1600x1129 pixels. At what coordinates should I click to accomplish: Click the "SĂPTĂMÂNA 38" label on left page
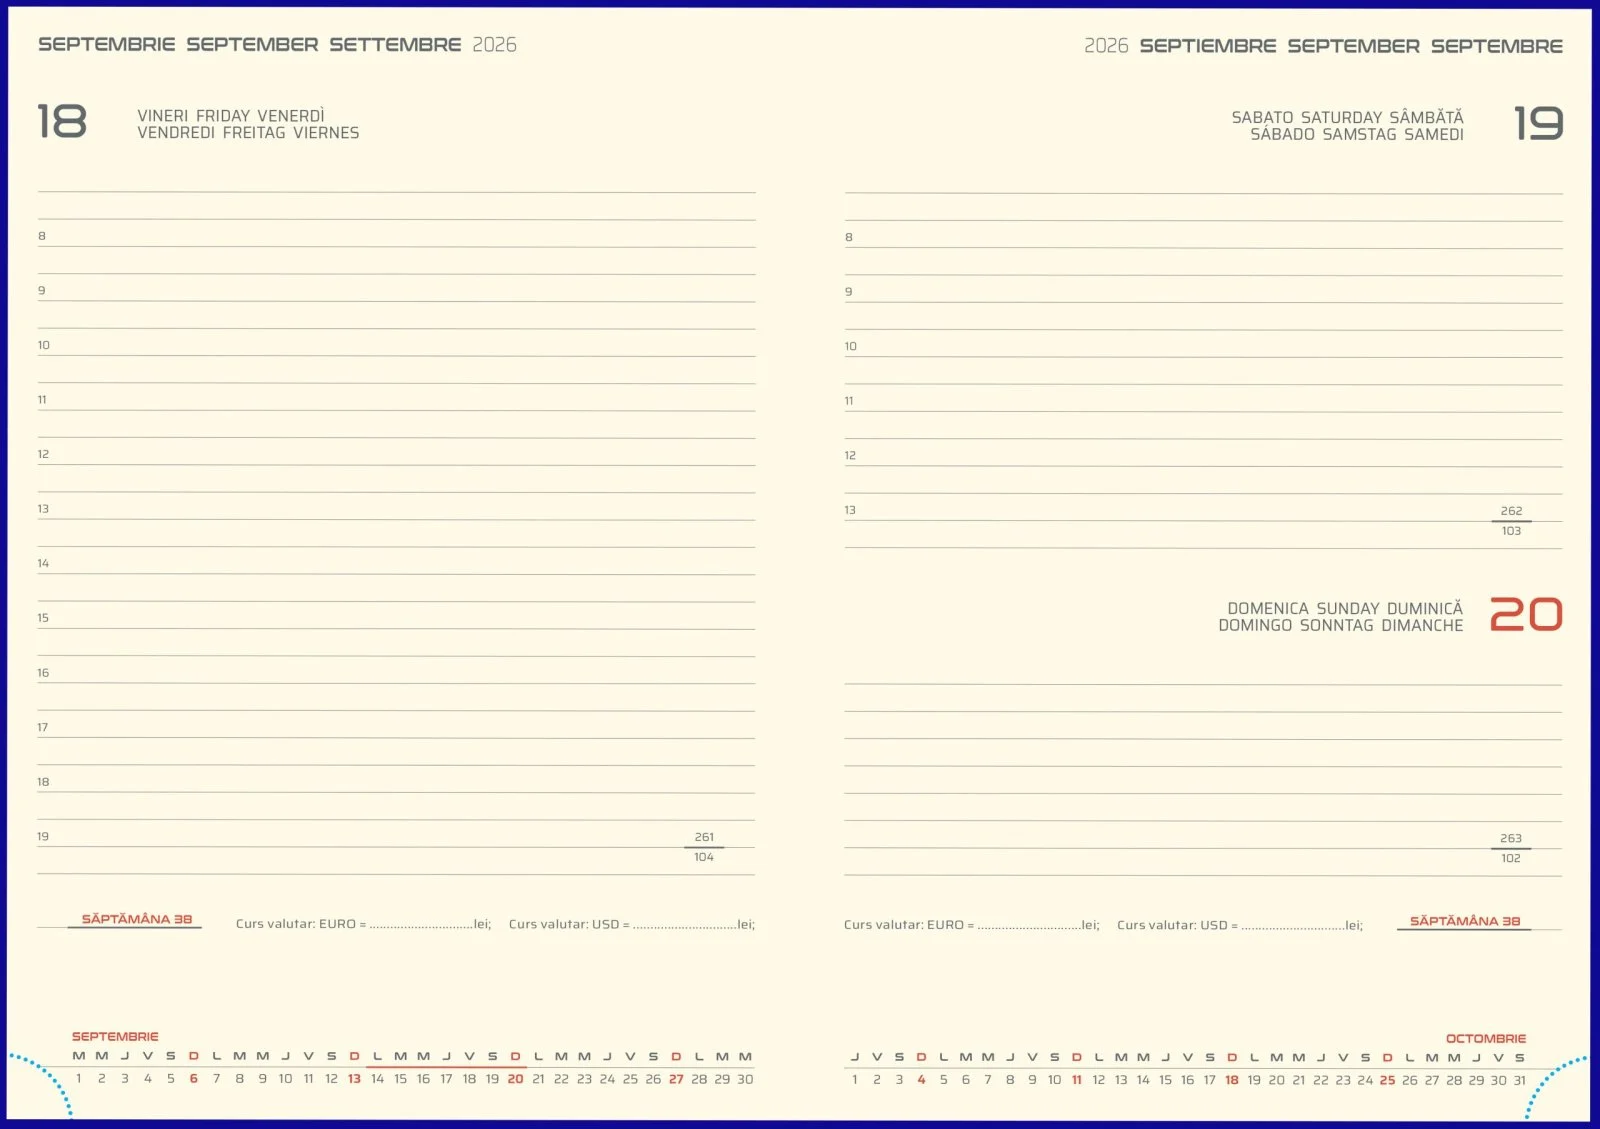pyautogui.click(x=135, y=917)
